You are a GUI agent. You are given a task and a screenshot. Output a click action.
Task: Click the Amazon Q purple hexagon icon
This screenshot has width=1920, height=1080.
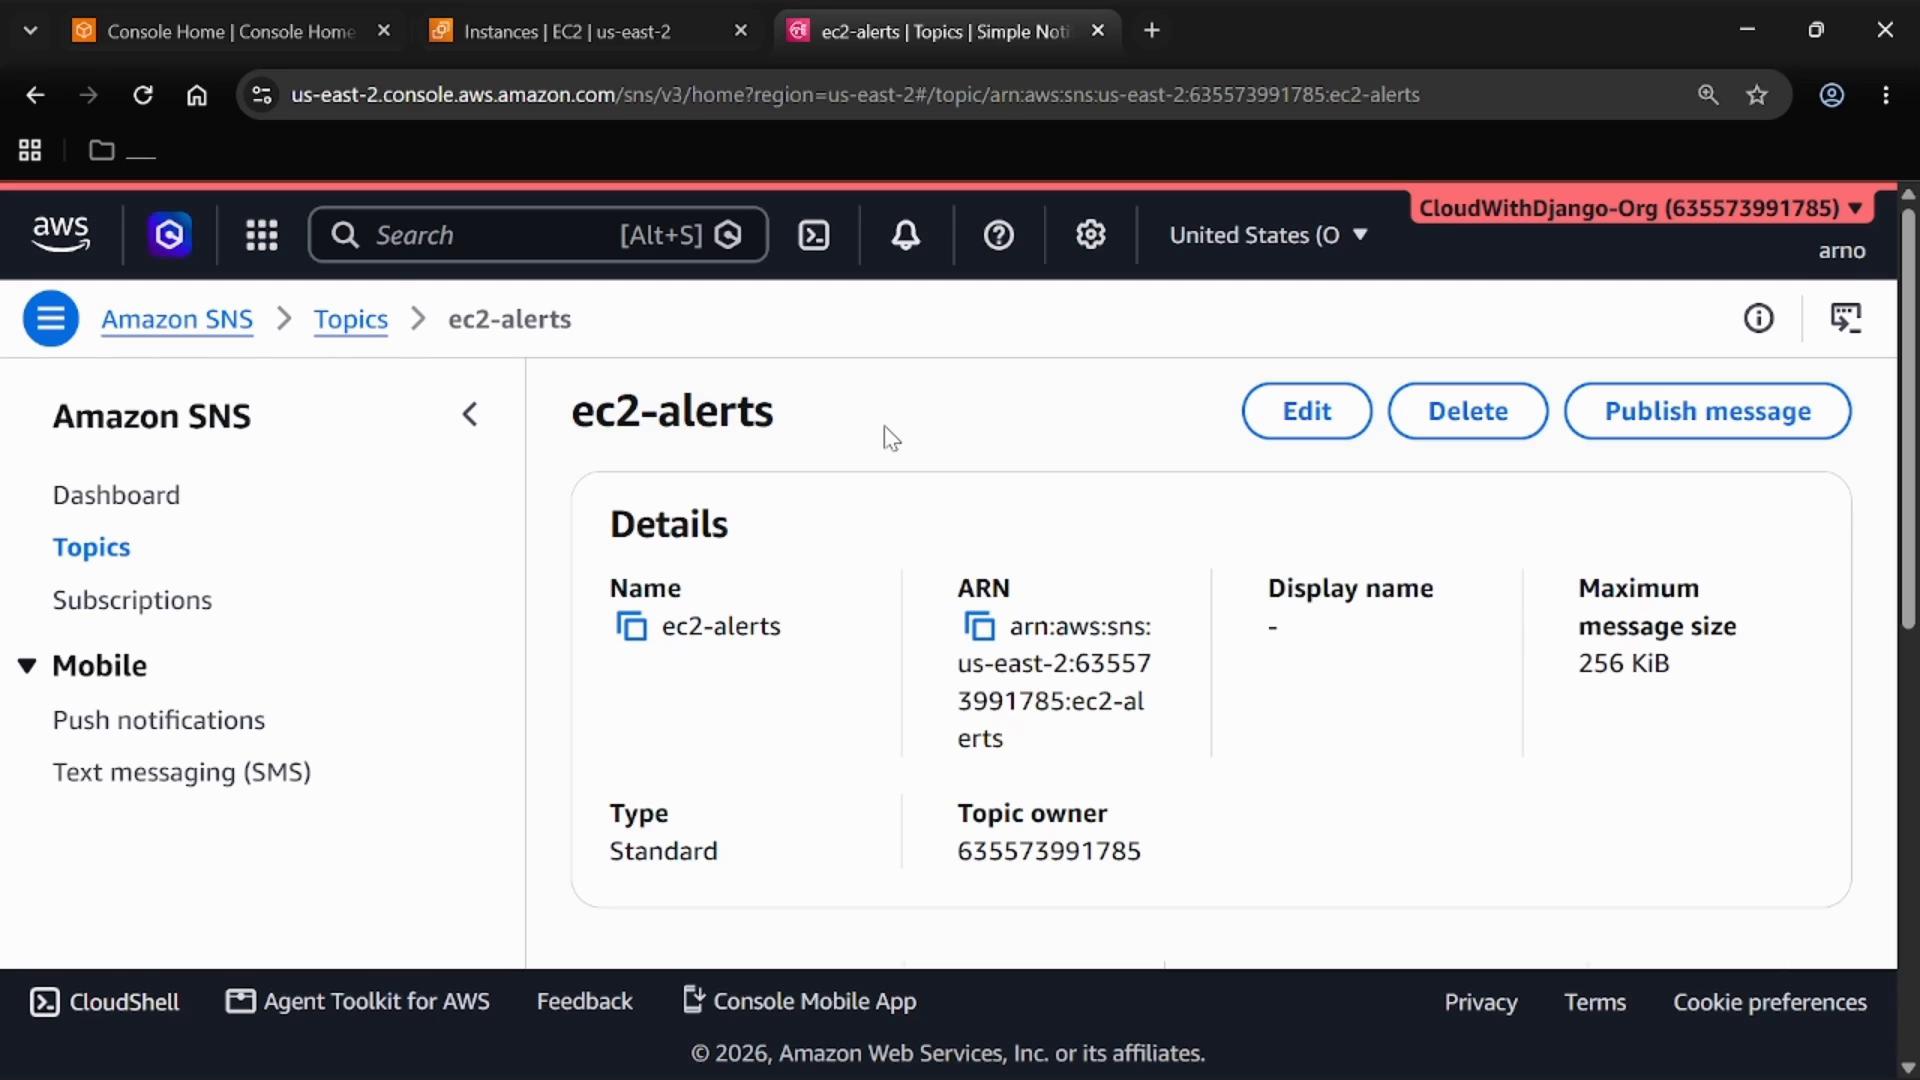(169, 235)
